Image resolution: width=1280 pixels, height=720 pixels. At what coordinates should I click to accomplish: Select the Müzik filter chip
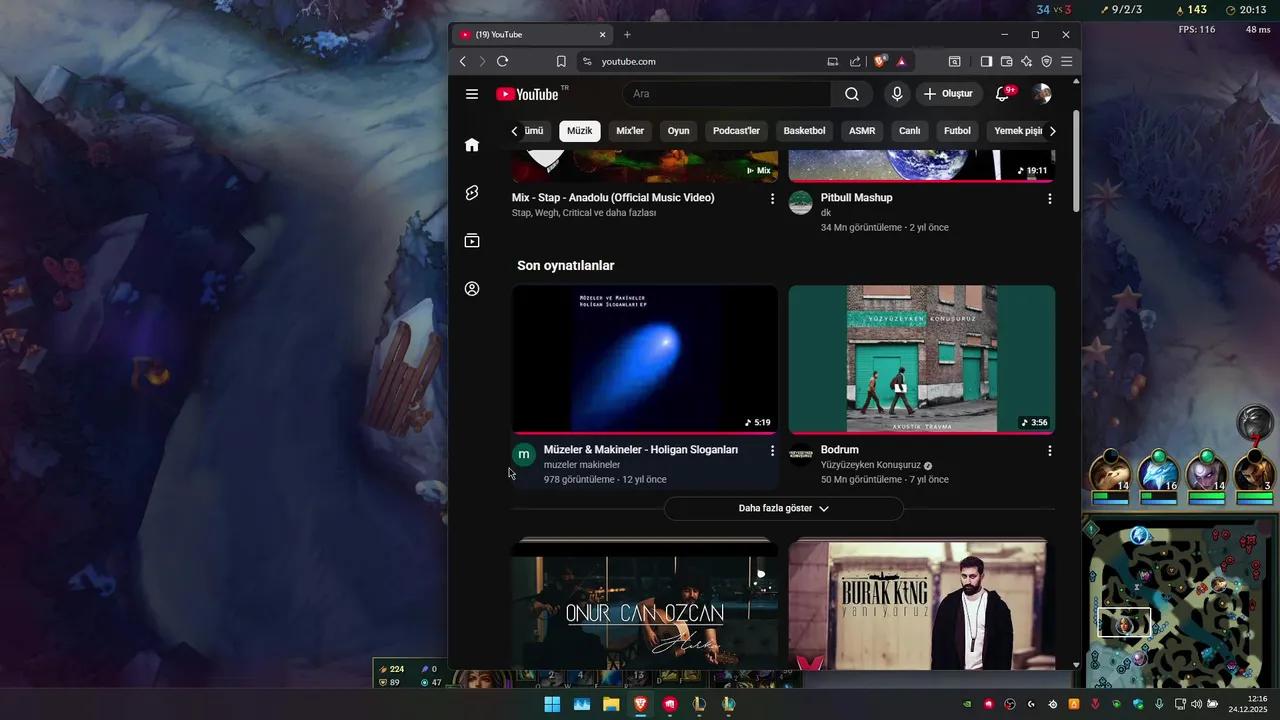tap(579, 130)
